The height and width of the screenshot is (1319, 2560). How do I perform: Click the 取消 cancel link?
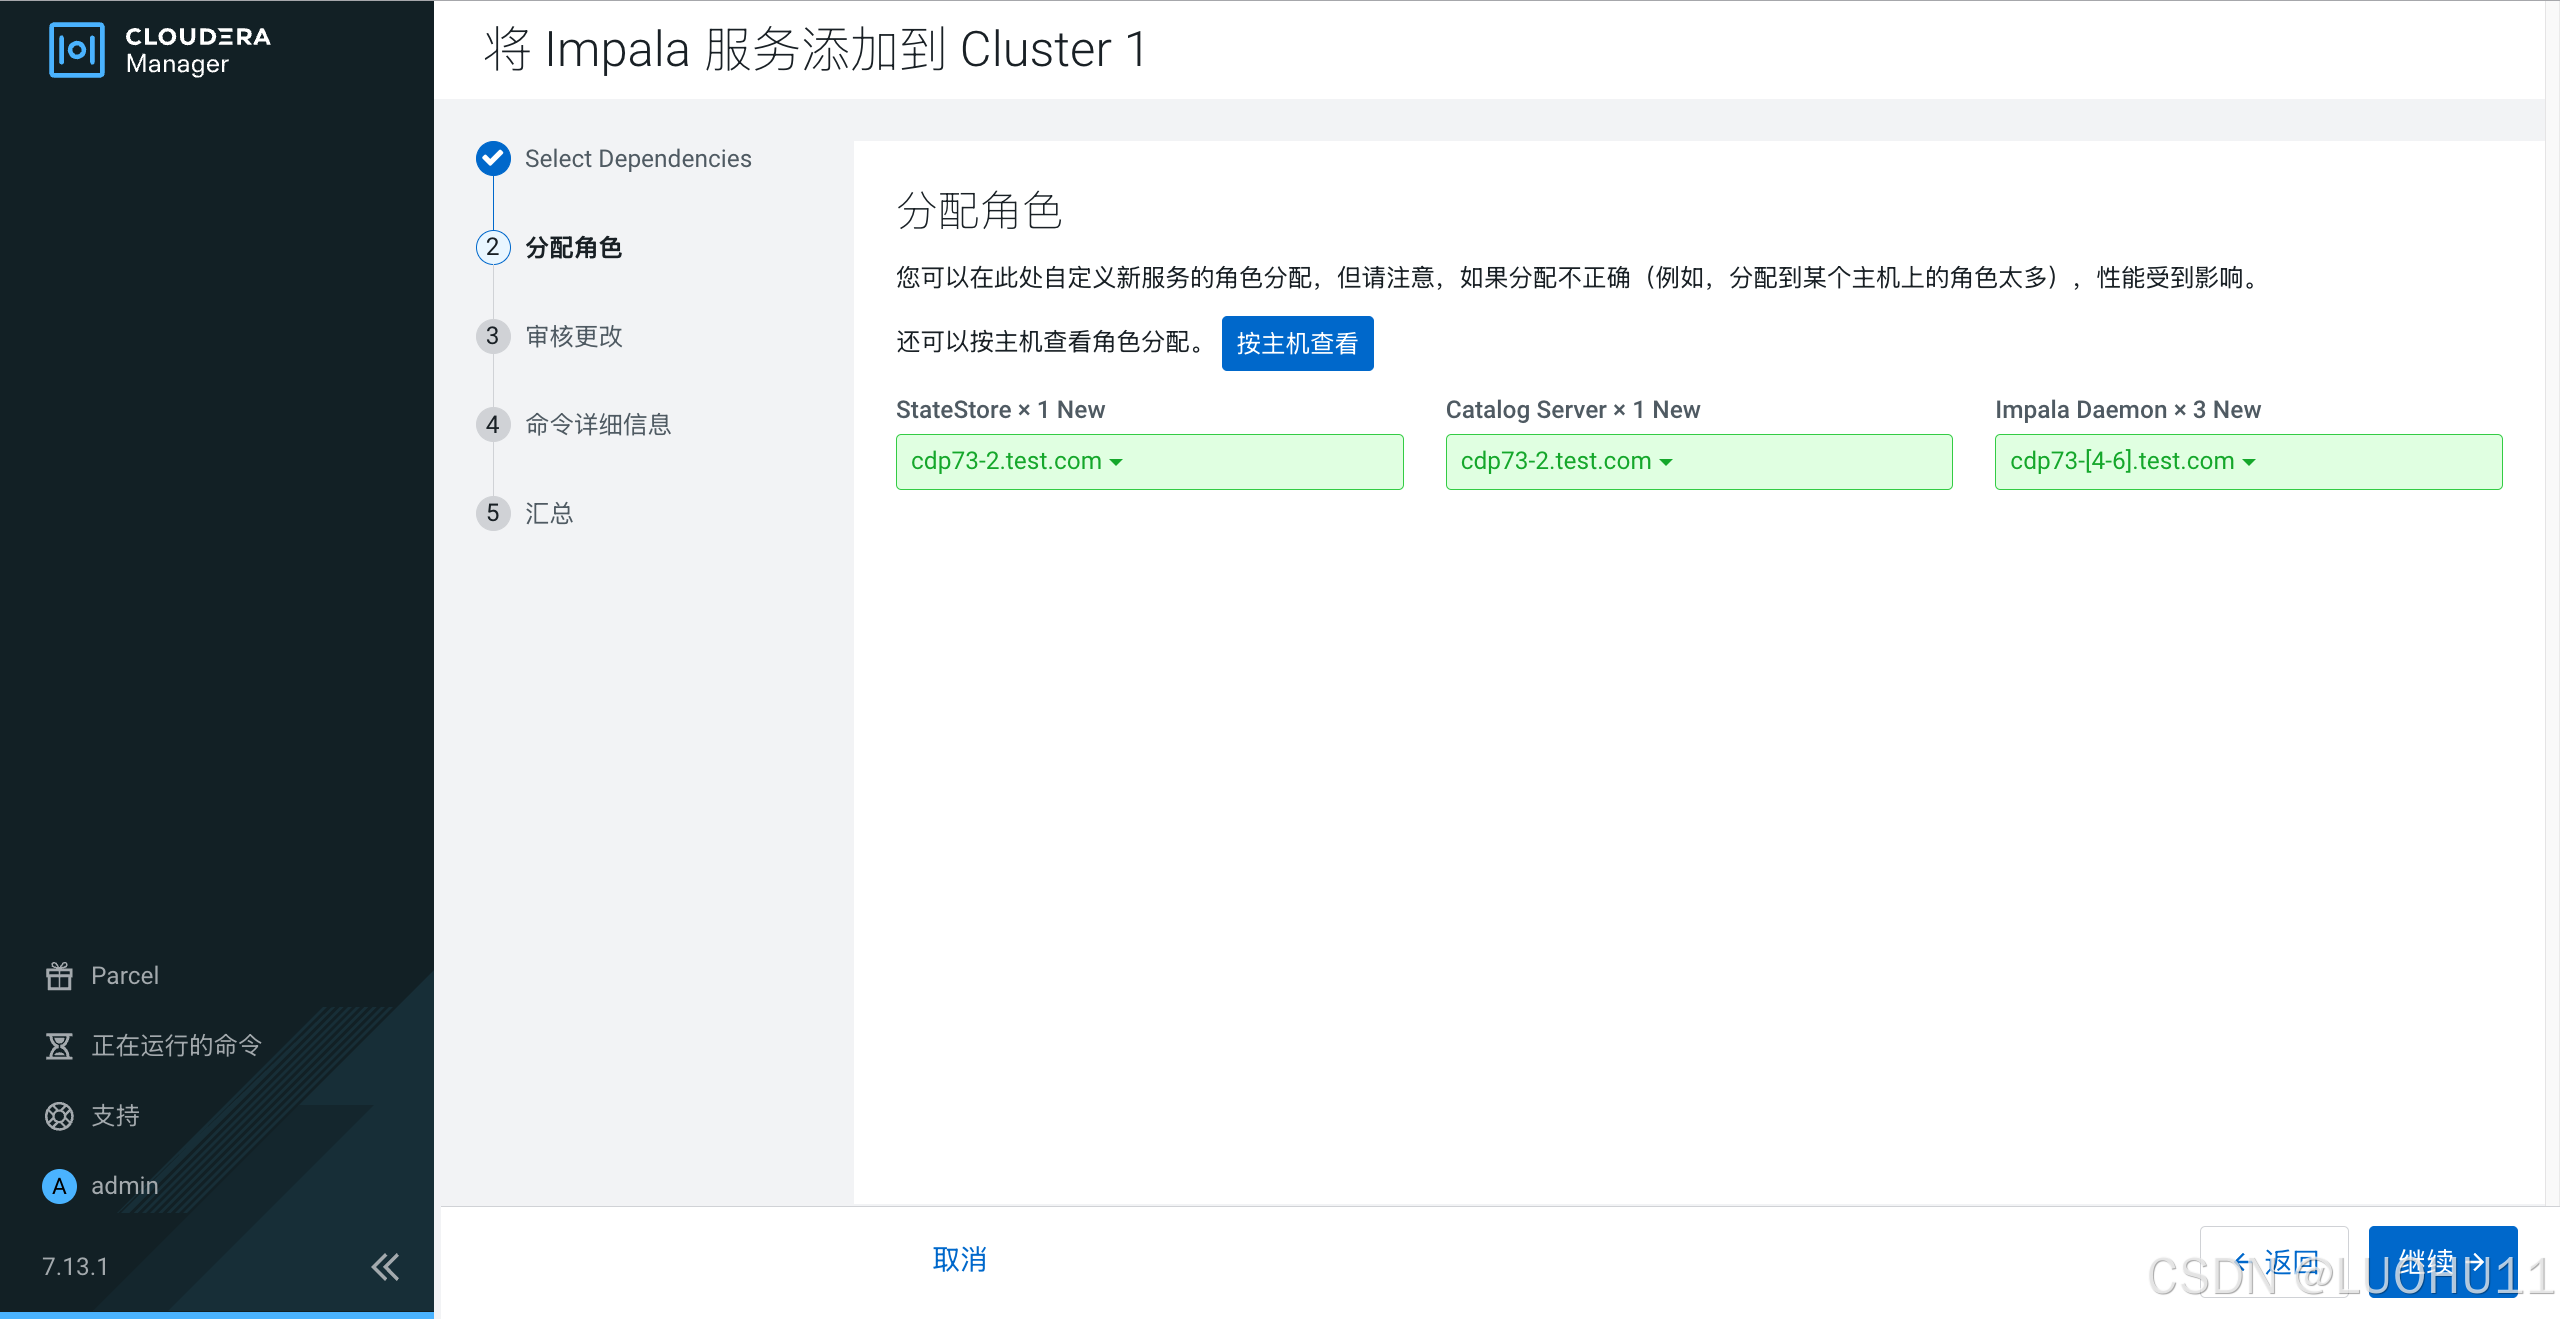point(959,1259)
